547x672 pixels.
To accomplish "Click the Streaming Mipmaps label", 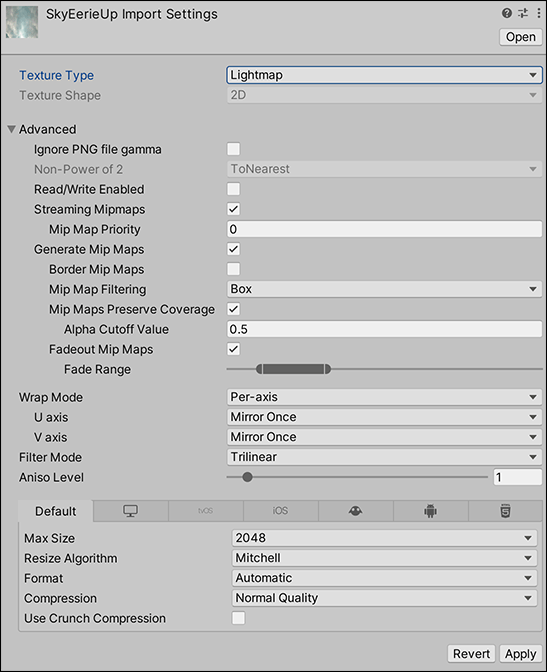I will pyautogui.click(x=90, y=209).
